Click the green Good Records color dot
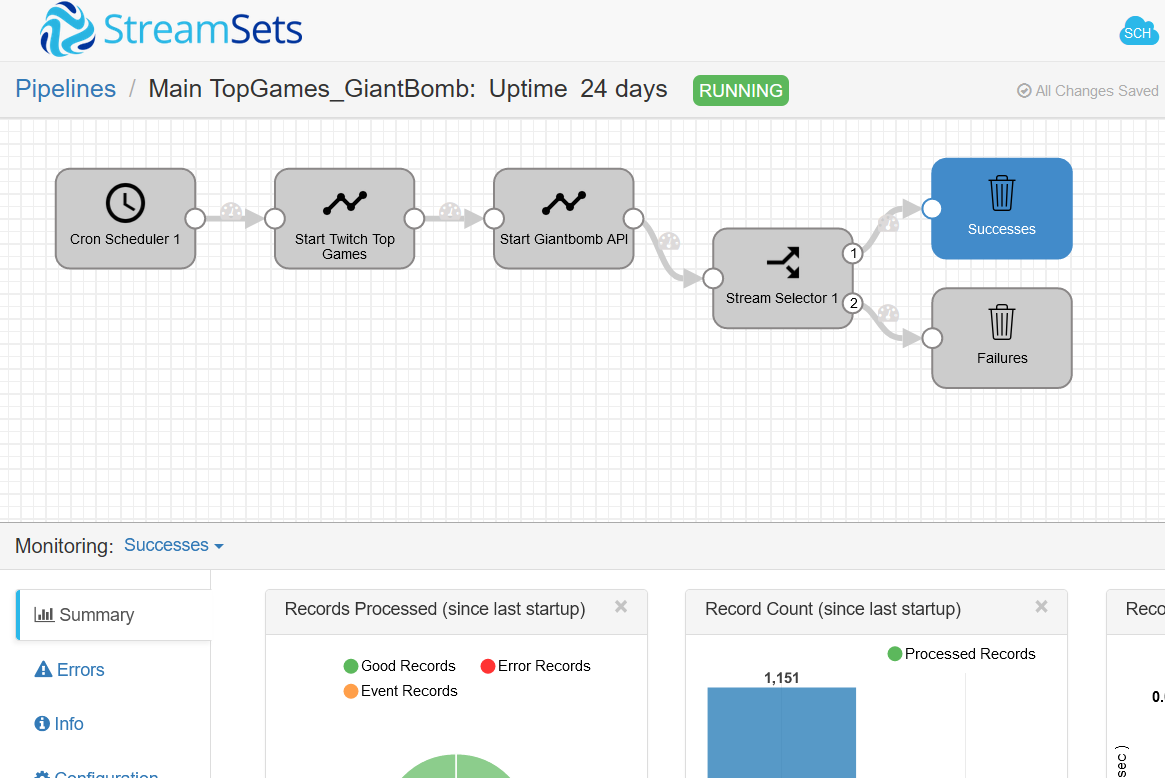 351,666
